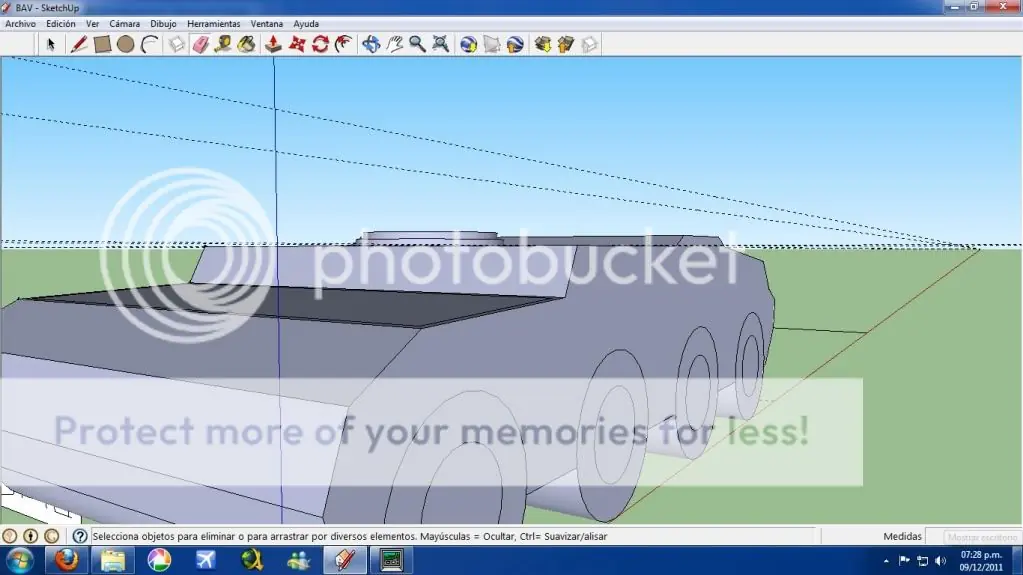Click the geo-location status bar icon
This screenshot has width=1023, height=575.
[10, 536]
